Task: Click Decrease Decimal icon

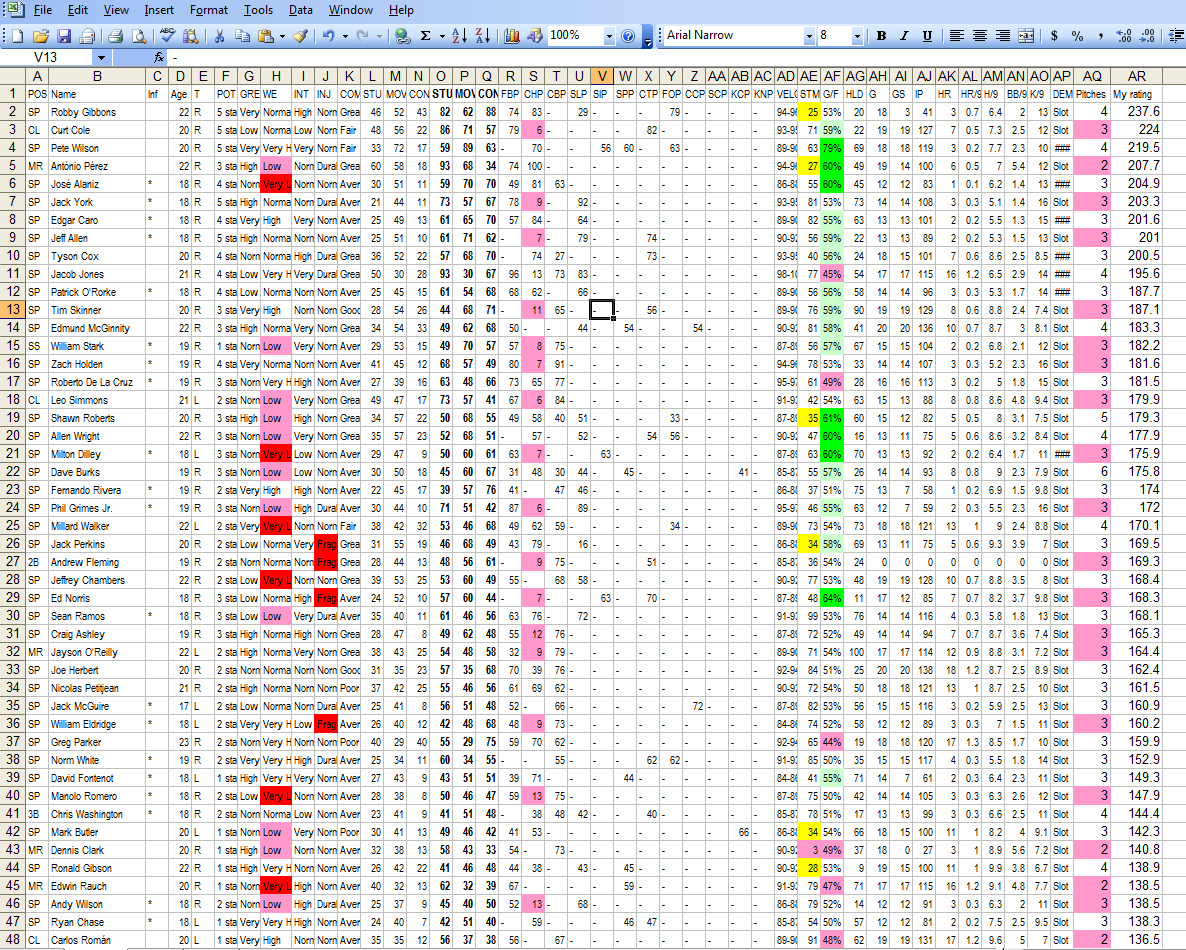Action: tap(1147, 36)
